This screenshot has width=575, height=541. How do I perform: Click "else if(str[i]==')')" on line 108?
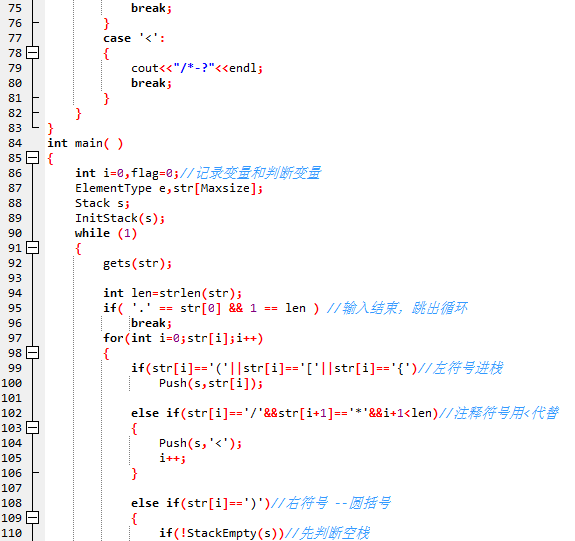click(201, 503)
